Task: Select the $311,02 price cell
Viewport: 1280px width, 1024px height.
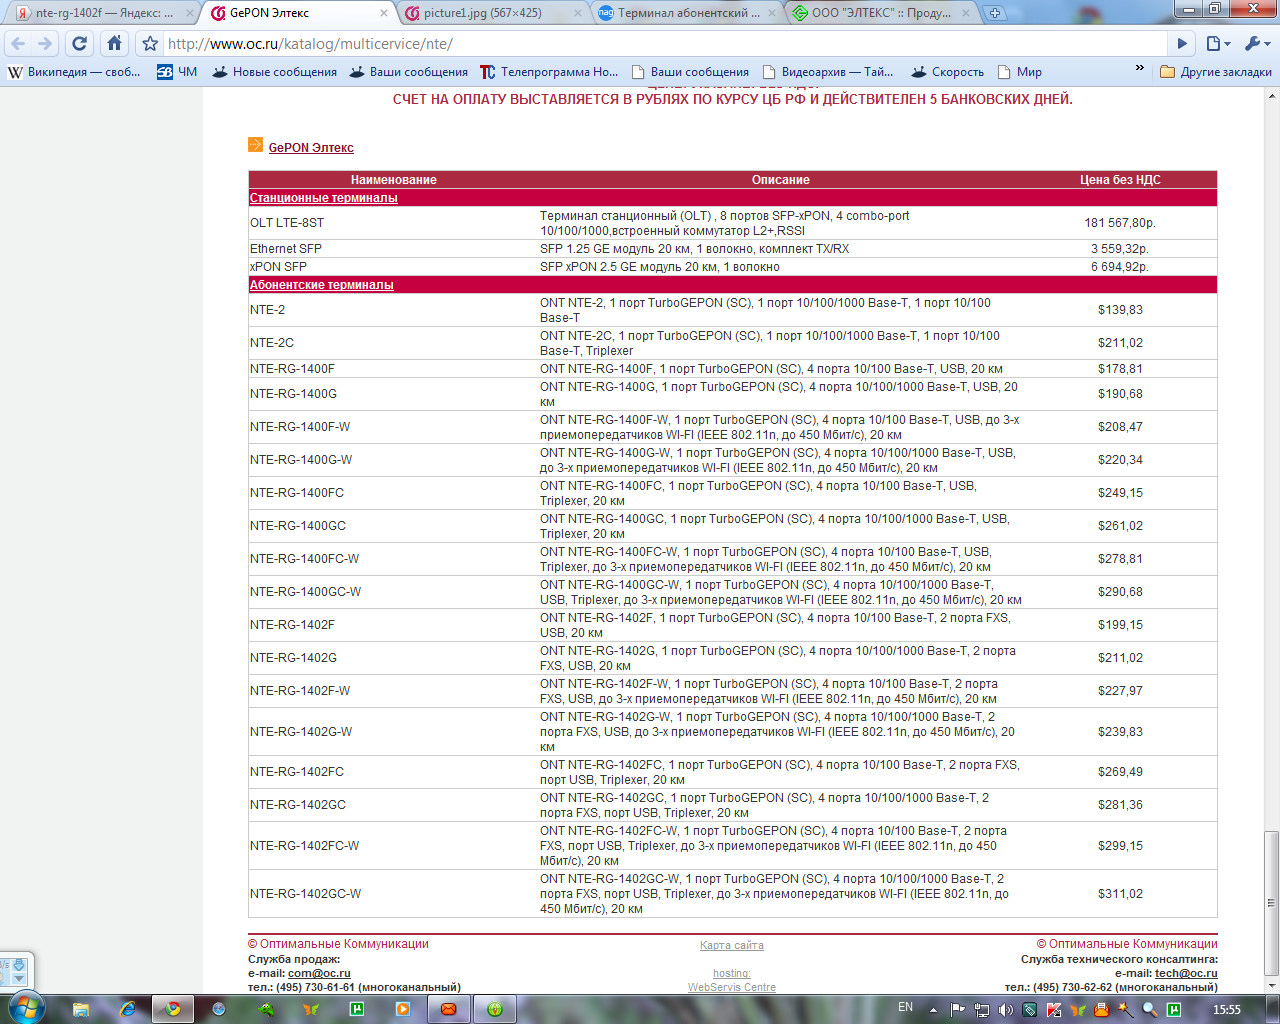Action: click(1120, 894)
